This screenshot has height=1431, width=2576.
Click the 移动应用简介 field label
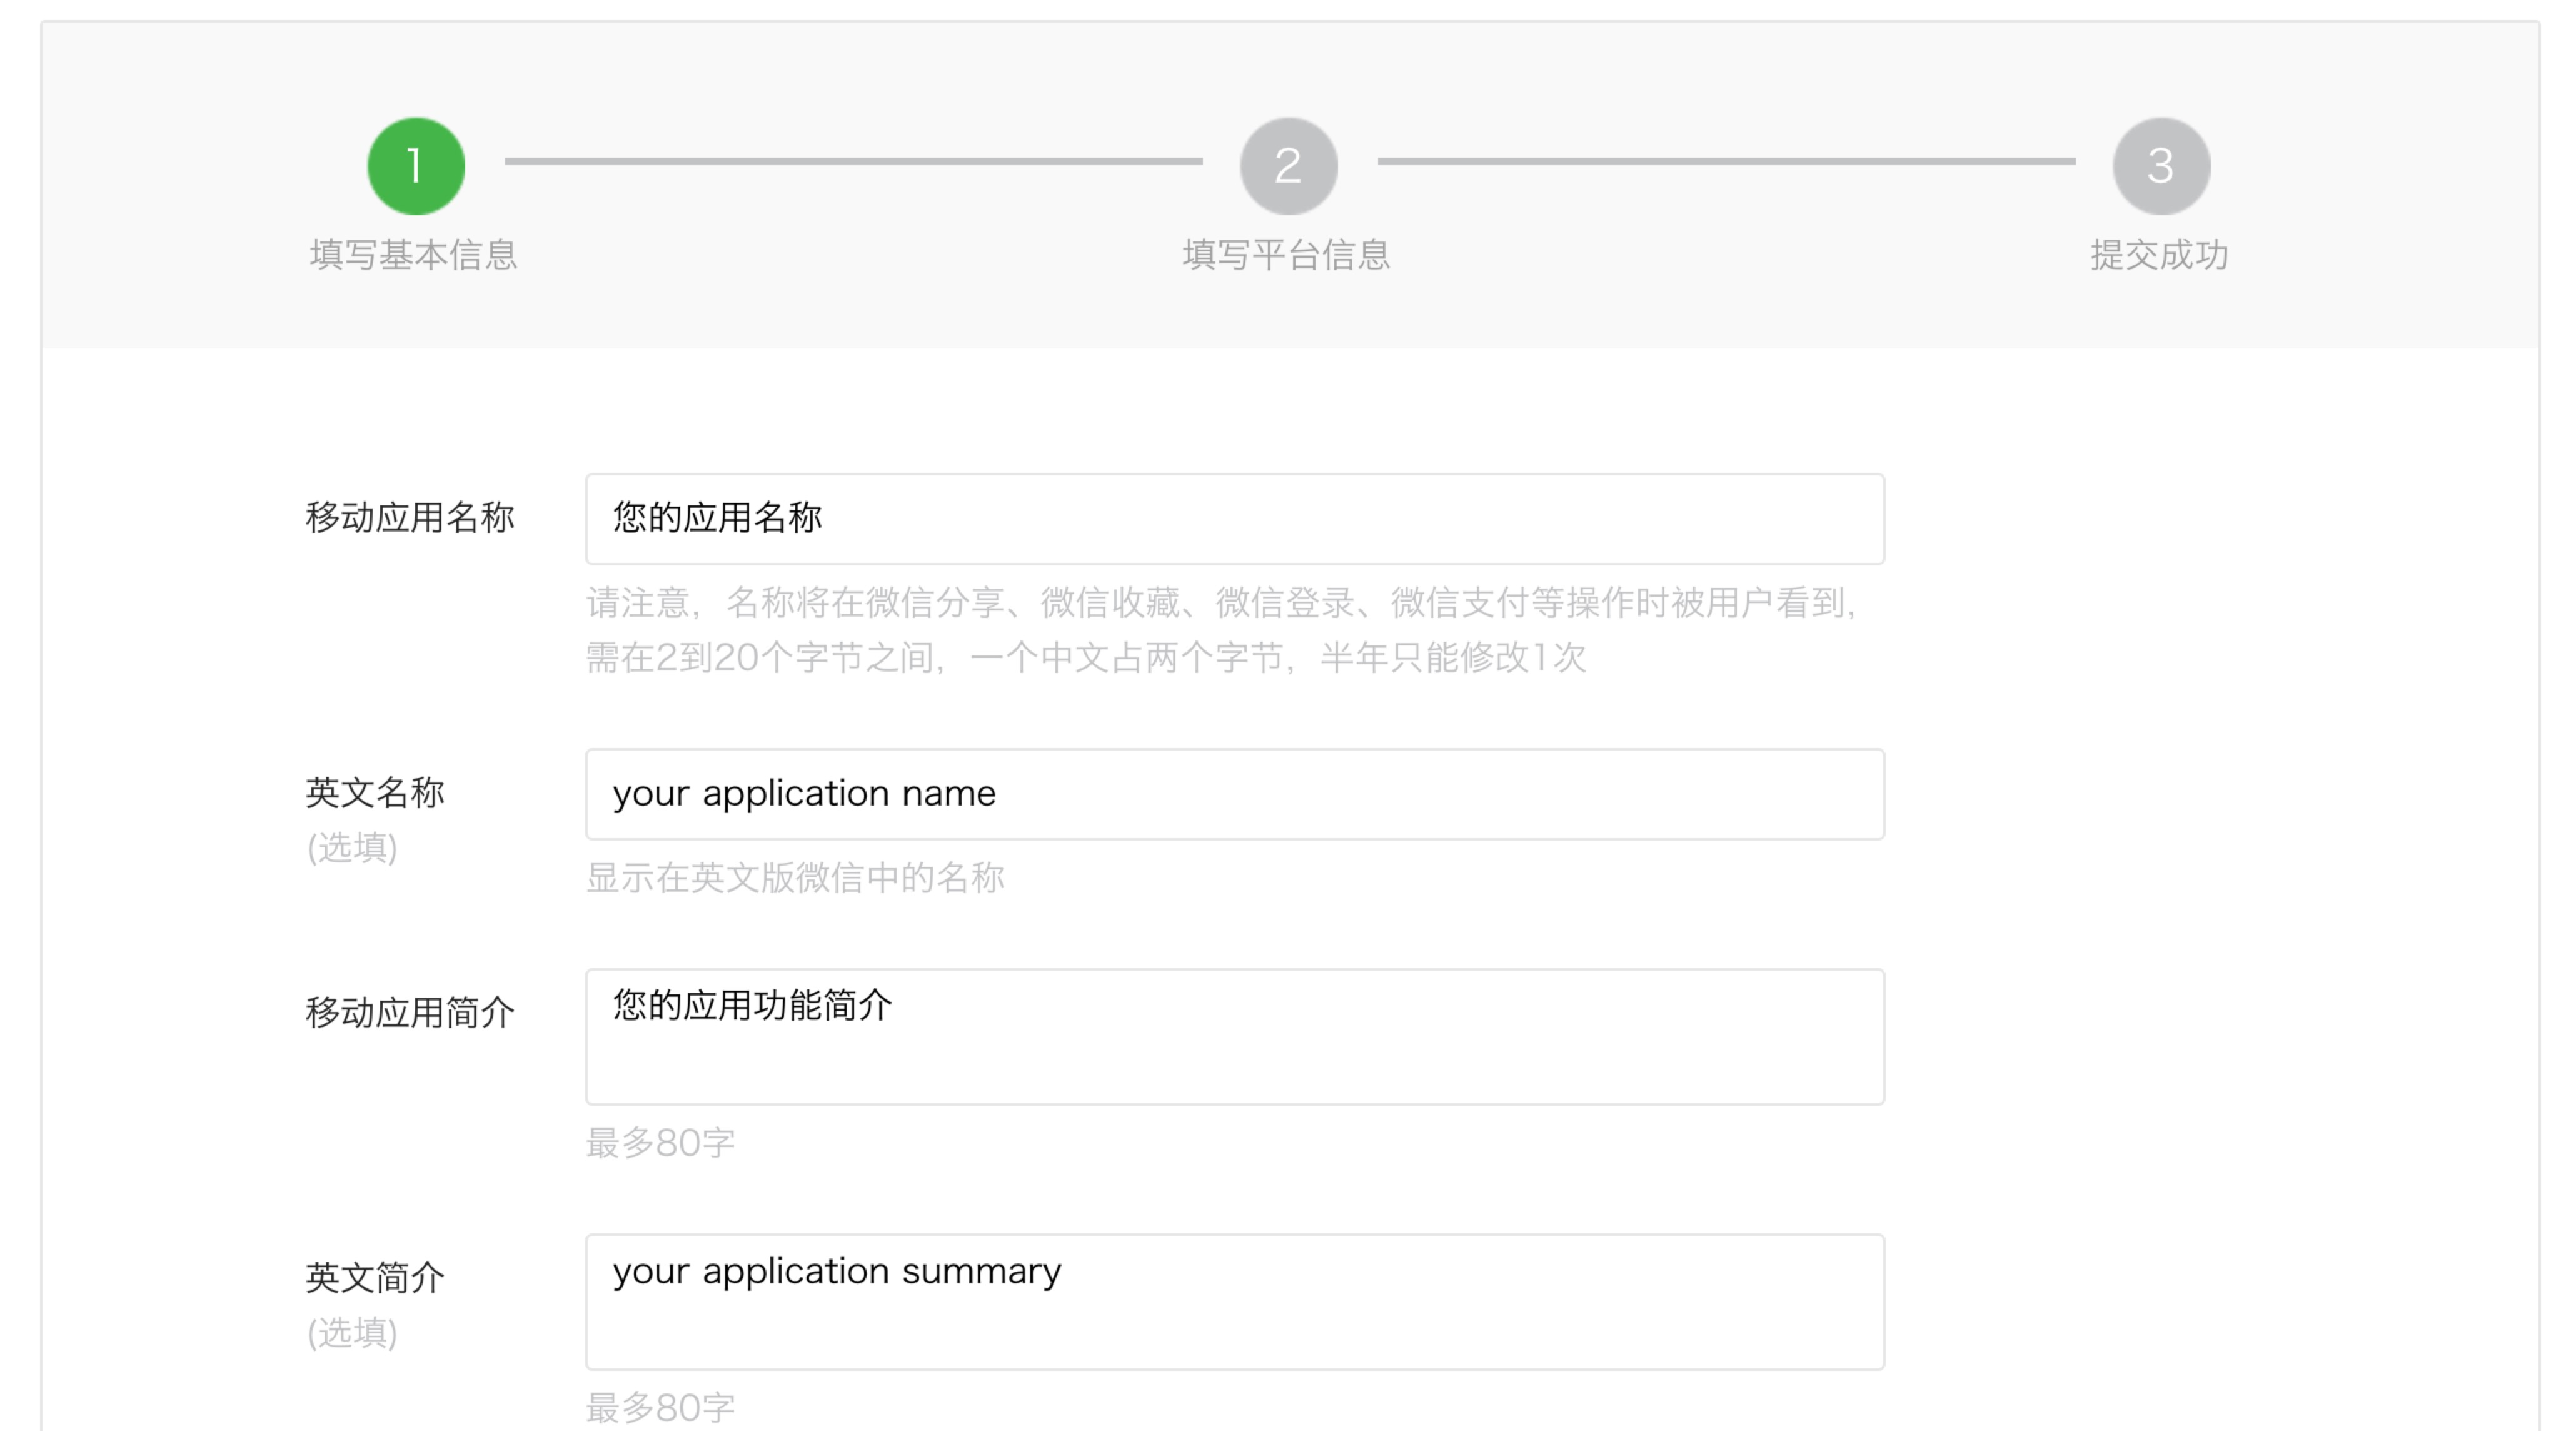point(410,1013)
